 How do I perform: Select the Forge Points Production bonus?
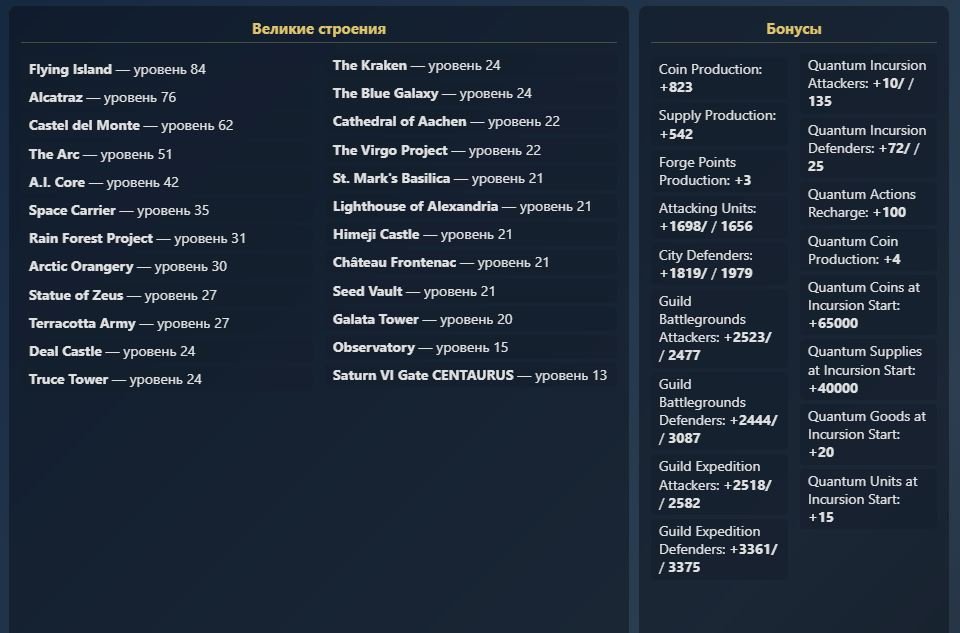click(718, 171)
